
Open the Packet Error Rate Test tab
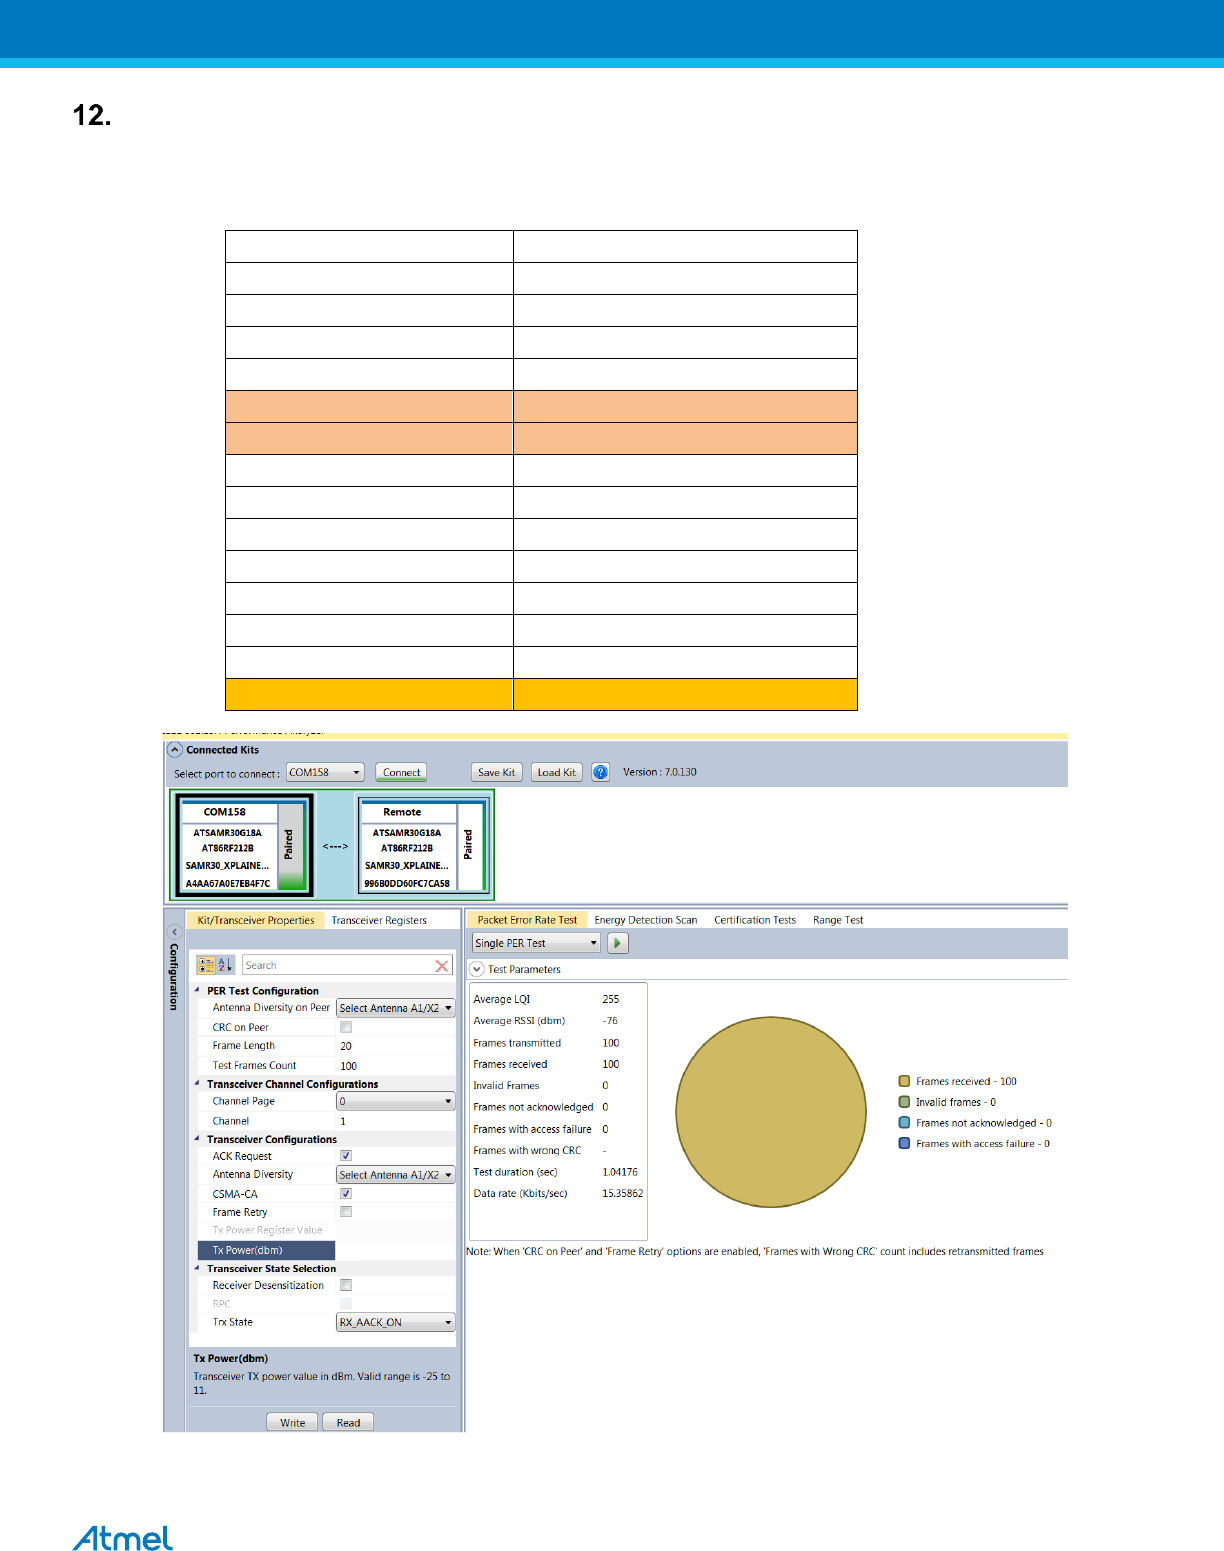click(527, 920)
